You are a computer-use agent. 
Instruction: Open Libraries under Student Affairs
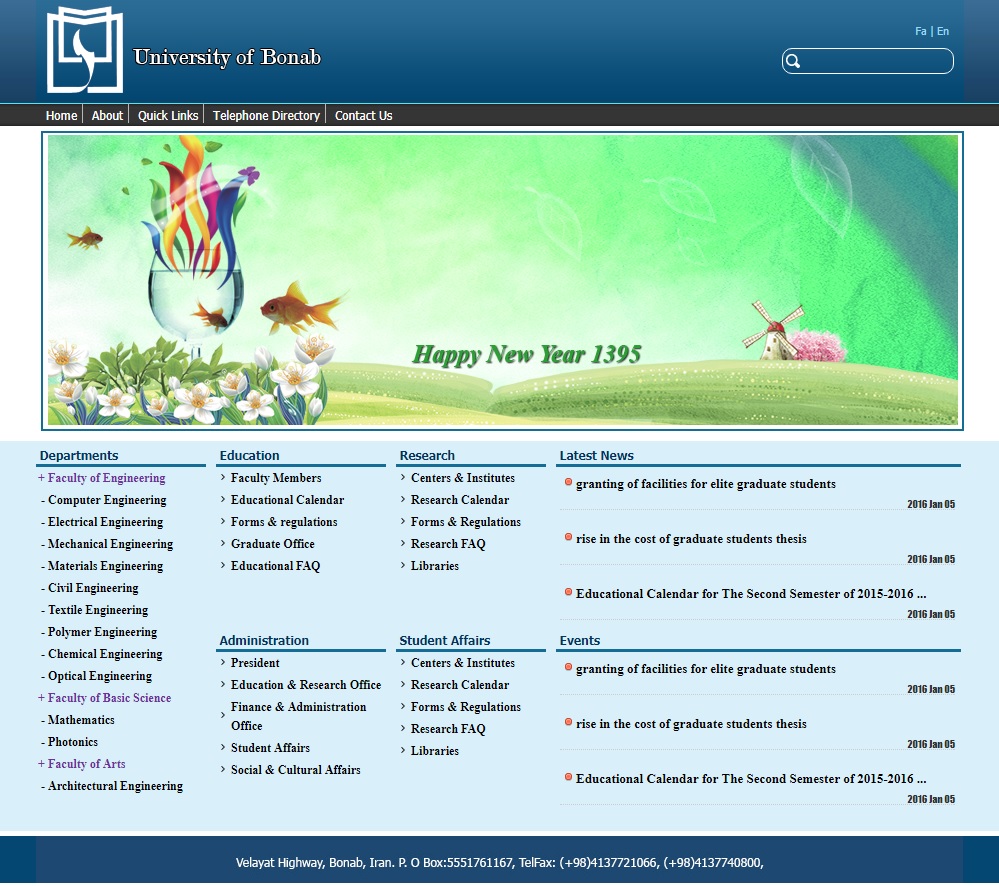tap(435, 750)
